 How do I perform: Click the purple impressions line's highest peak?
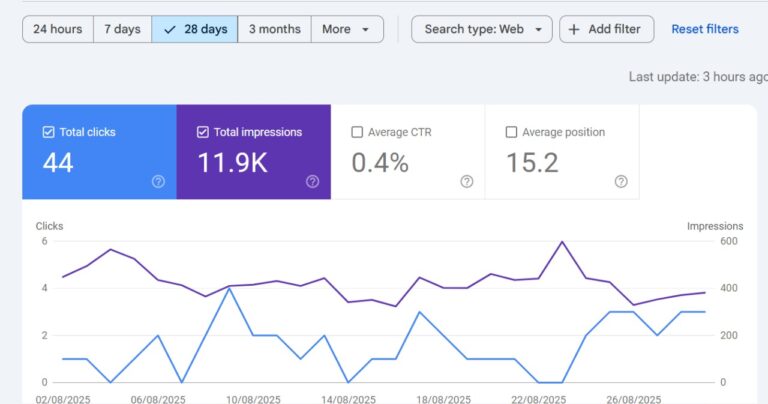562,242
